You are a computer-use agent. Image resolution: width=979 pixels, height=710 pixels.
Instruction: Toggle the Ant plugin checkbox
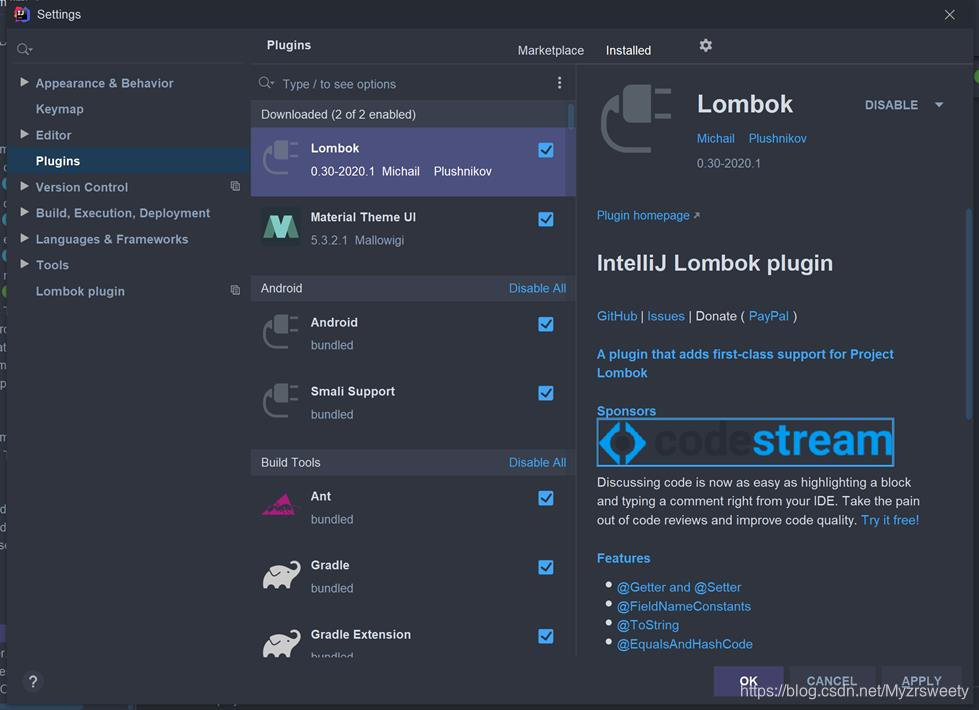click(x=546, y=498)
